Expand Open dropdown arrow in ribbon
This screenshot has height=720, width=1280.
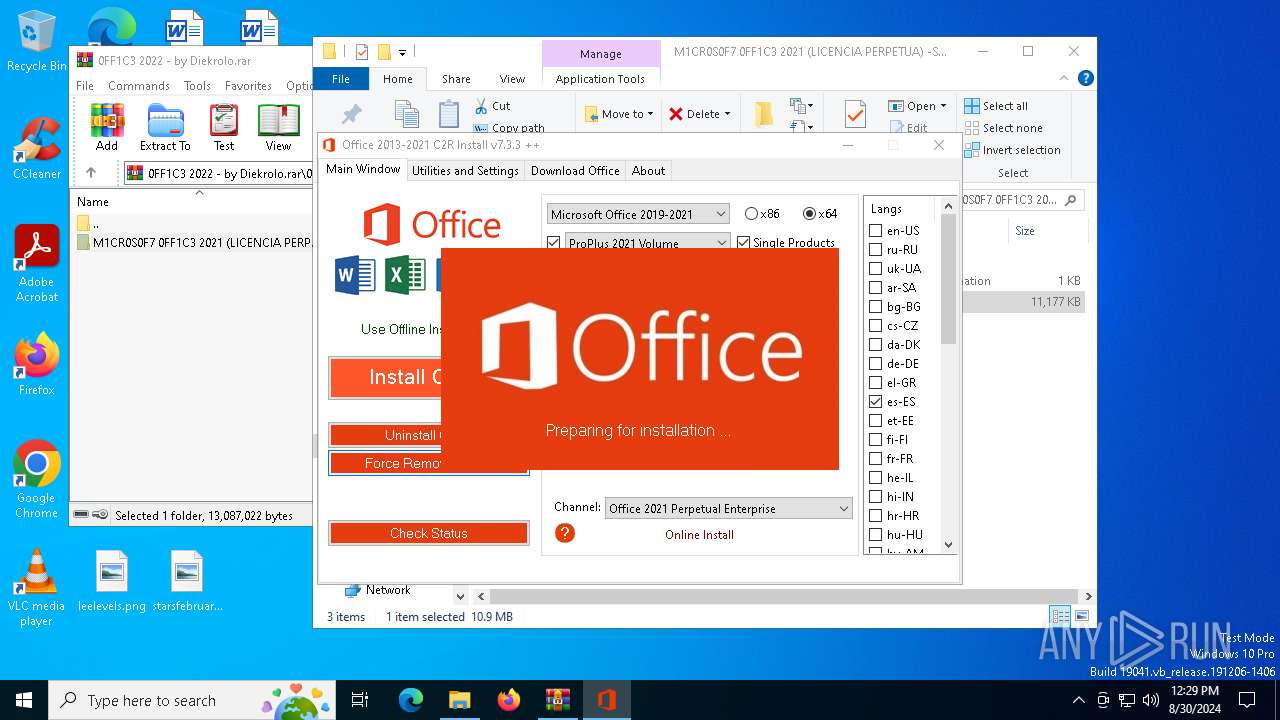(x=943, y=106)
